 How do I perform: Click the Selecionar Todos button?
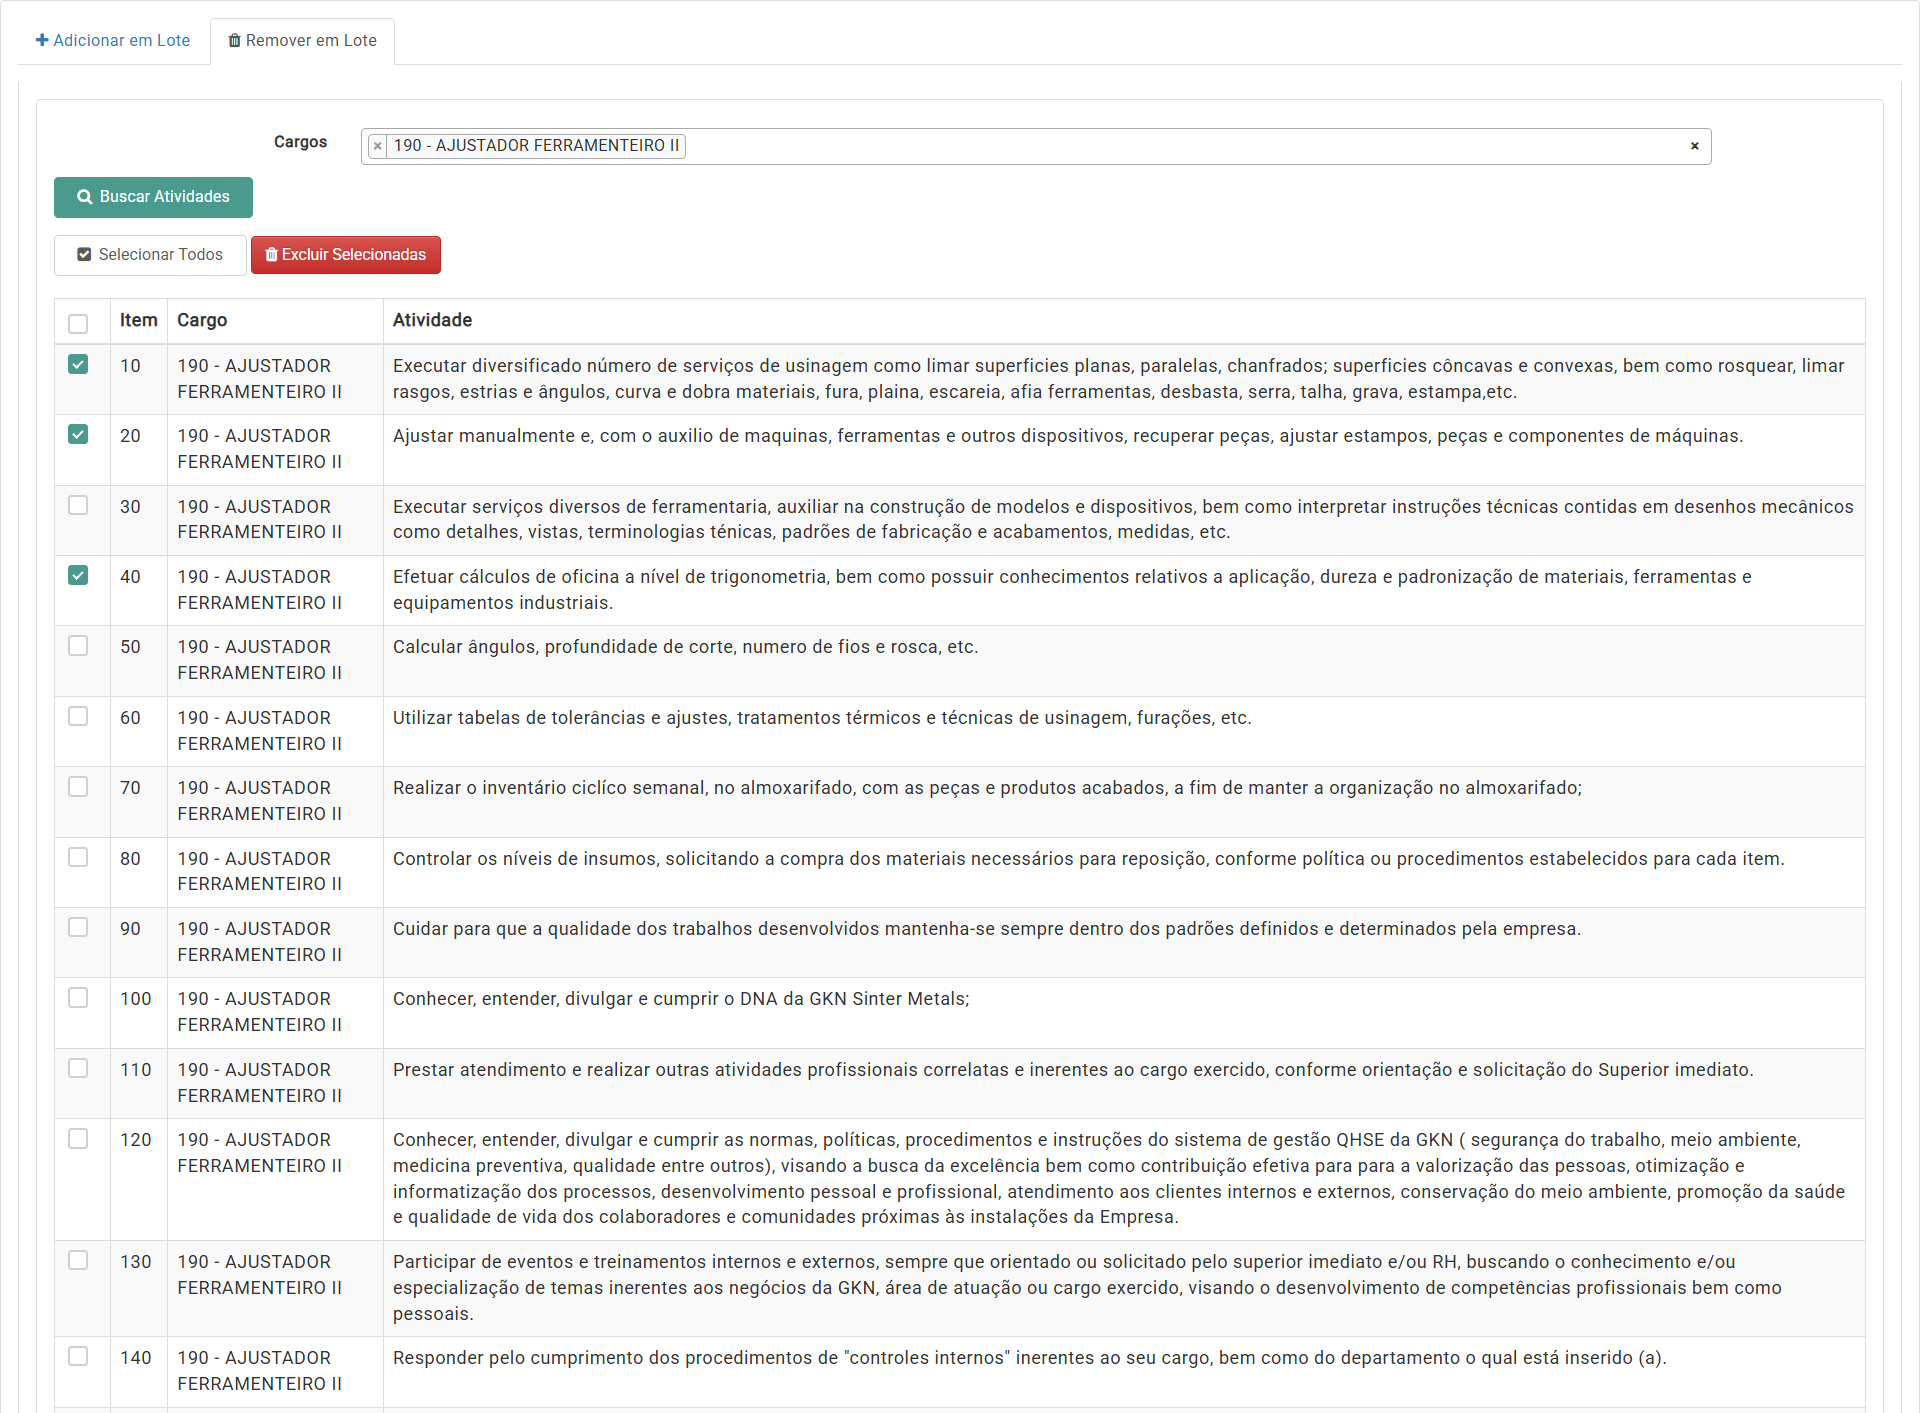[150, 255]
